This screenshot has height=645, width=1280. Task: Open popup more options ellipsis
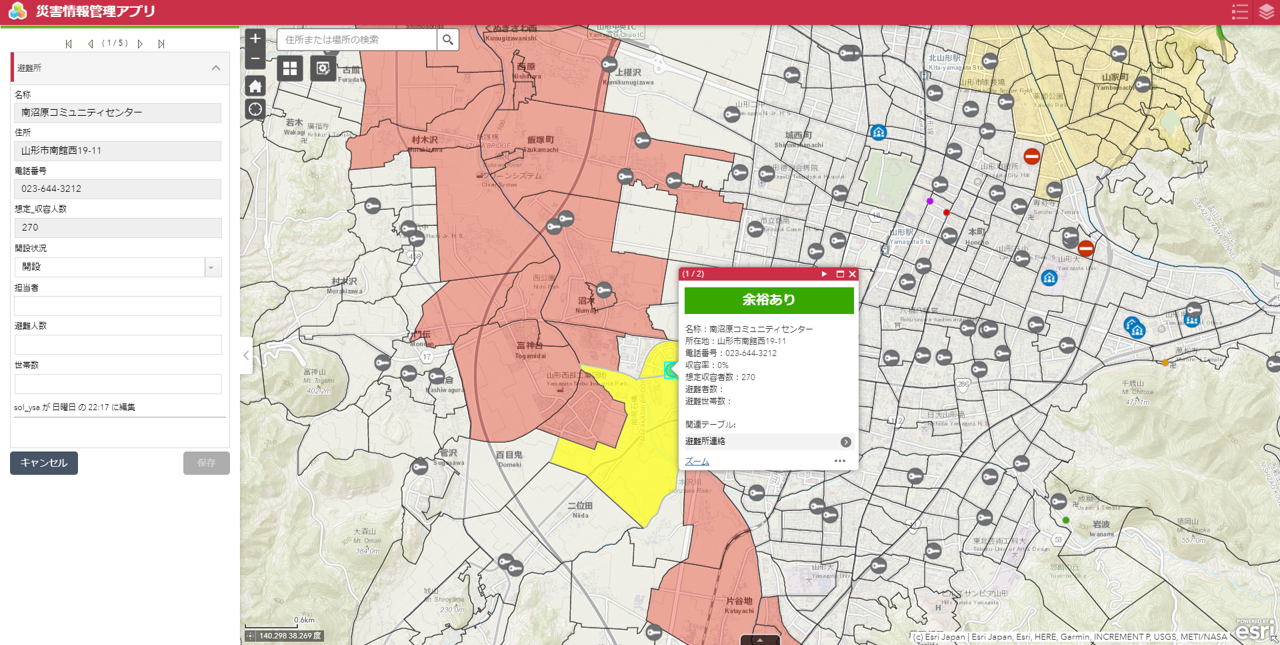click(840, 462)
